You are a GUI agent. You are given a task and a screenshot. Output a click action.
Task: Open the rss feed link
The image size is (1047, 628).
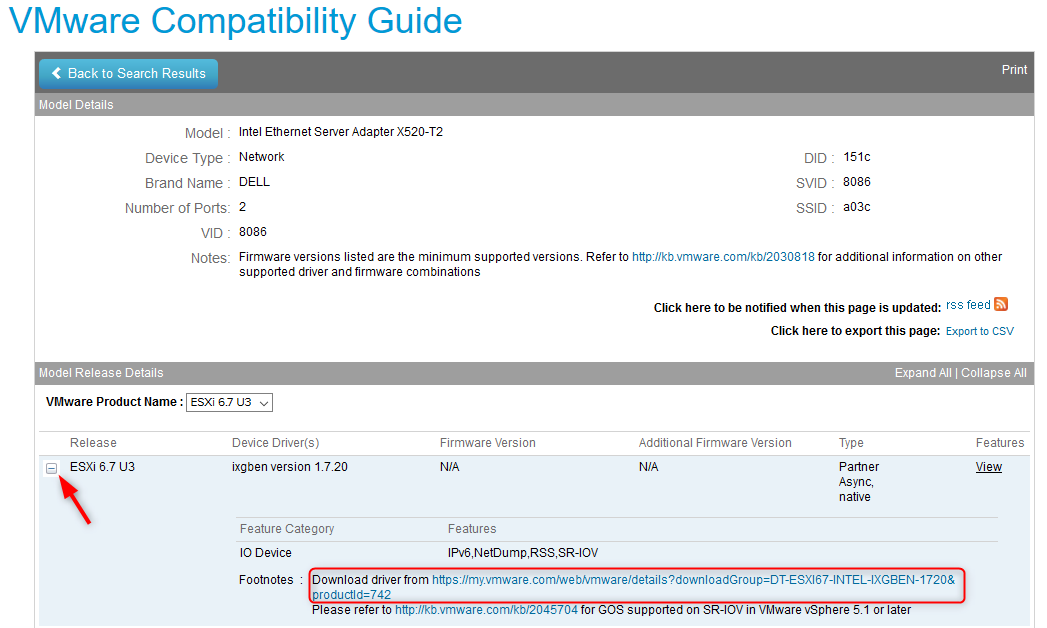[968, 305]
